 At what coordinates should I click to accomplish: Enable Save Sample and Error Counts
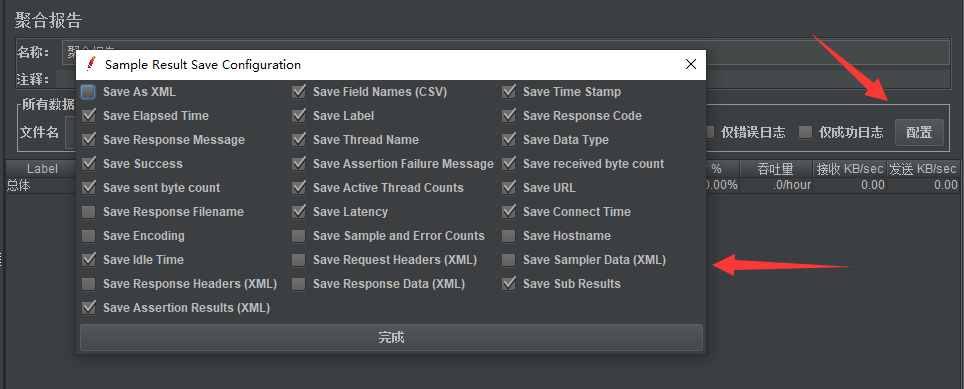point(299,236)
